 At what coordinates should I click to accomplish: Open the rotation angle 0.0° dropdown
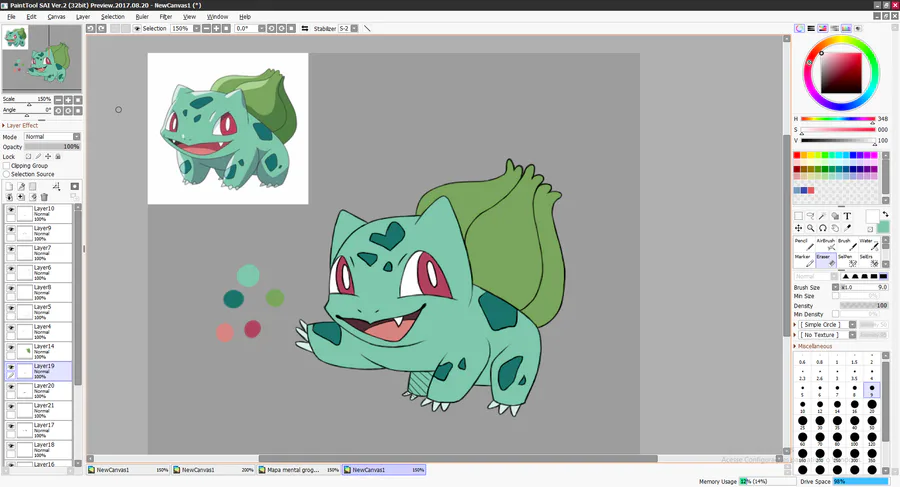tap(262, 28)
